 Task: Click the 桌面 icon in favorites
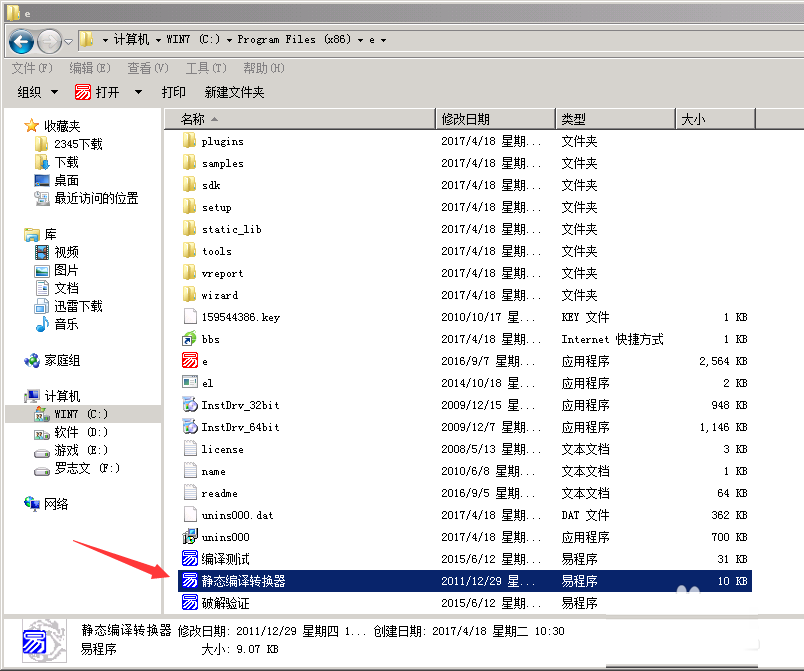click(42, 180)
